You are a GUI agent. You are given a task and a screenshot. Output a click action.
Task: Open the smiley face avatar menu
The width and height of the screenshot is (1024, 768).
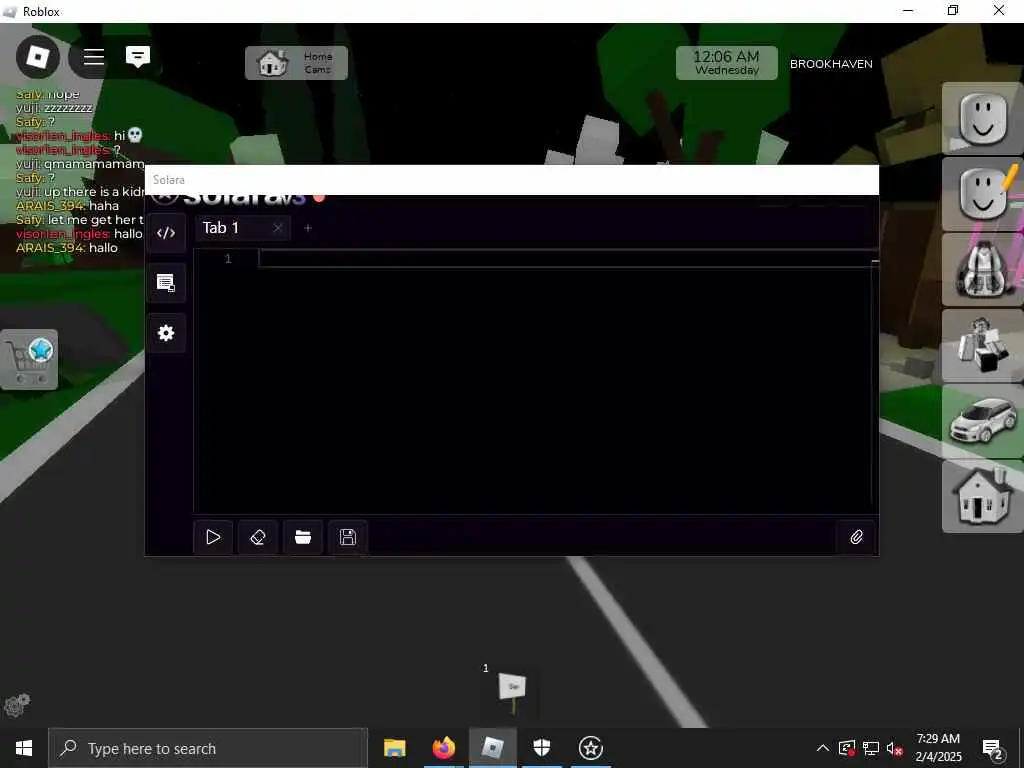982,119
